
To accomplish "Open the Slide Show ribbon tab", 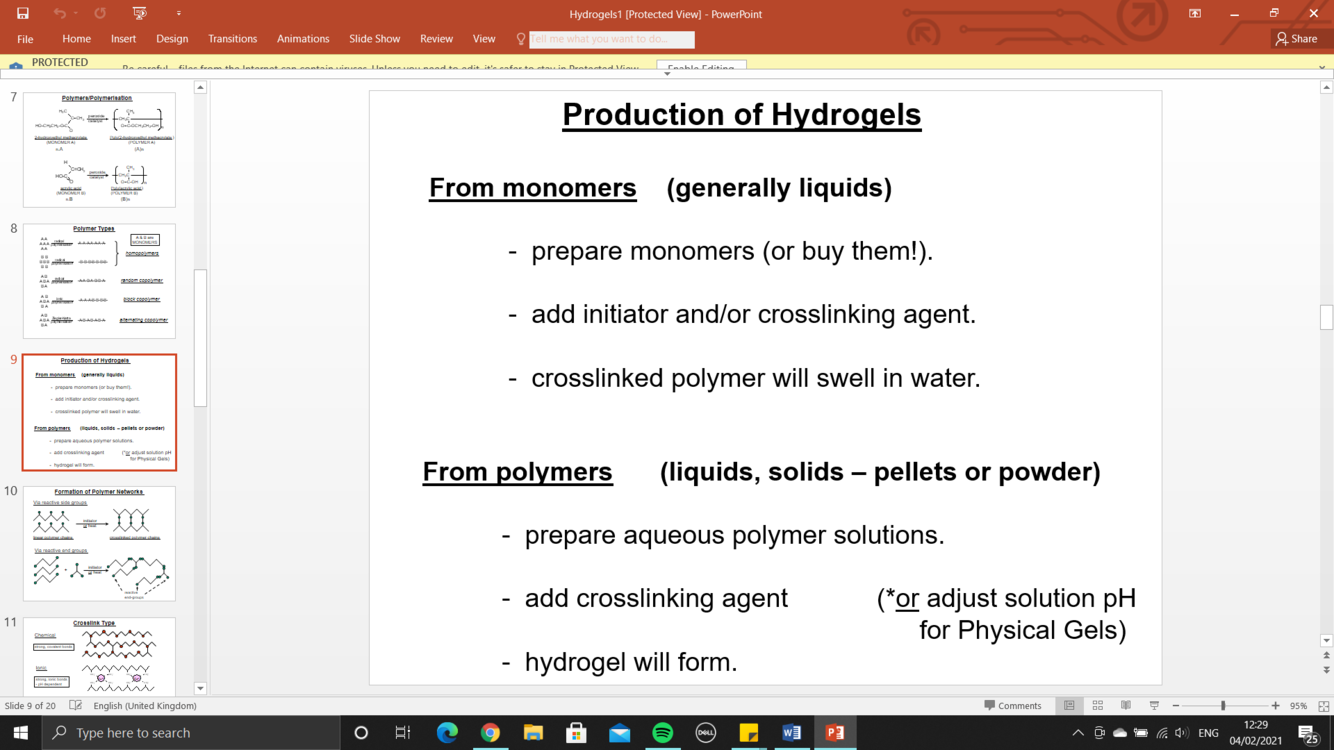I will [374, 39].
